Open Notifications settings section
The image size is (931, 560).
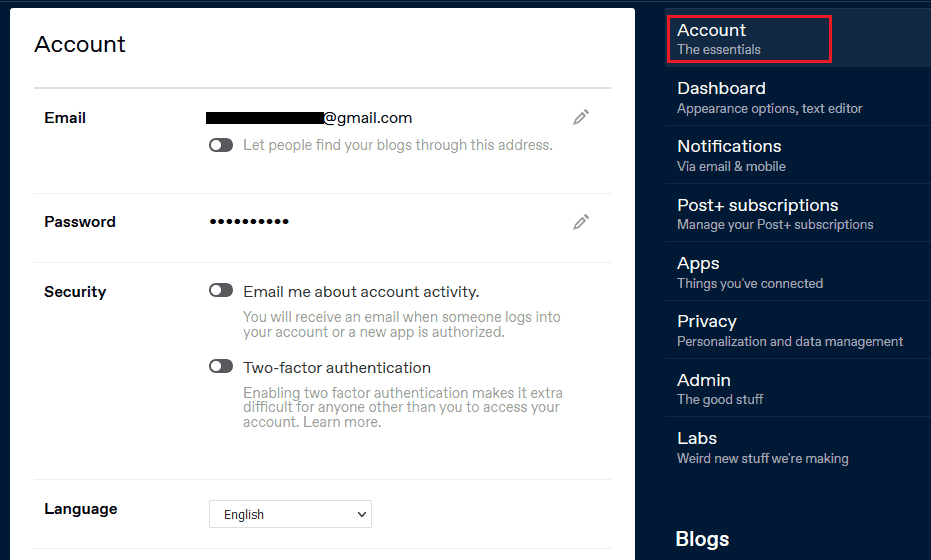[797, 156]
